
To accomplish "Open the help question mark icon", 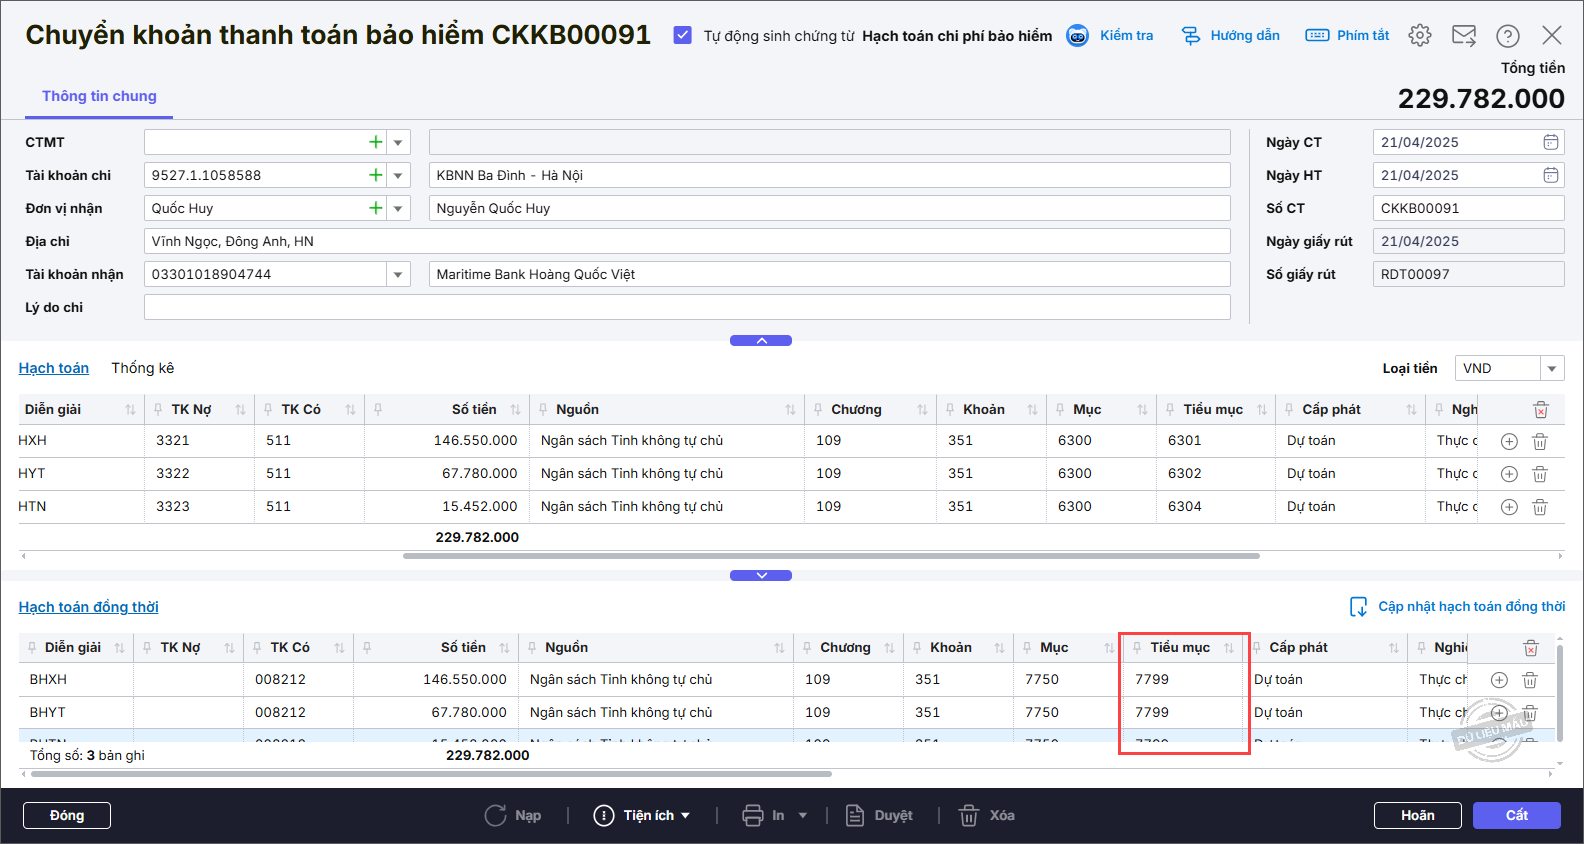I will (1508, 36).
